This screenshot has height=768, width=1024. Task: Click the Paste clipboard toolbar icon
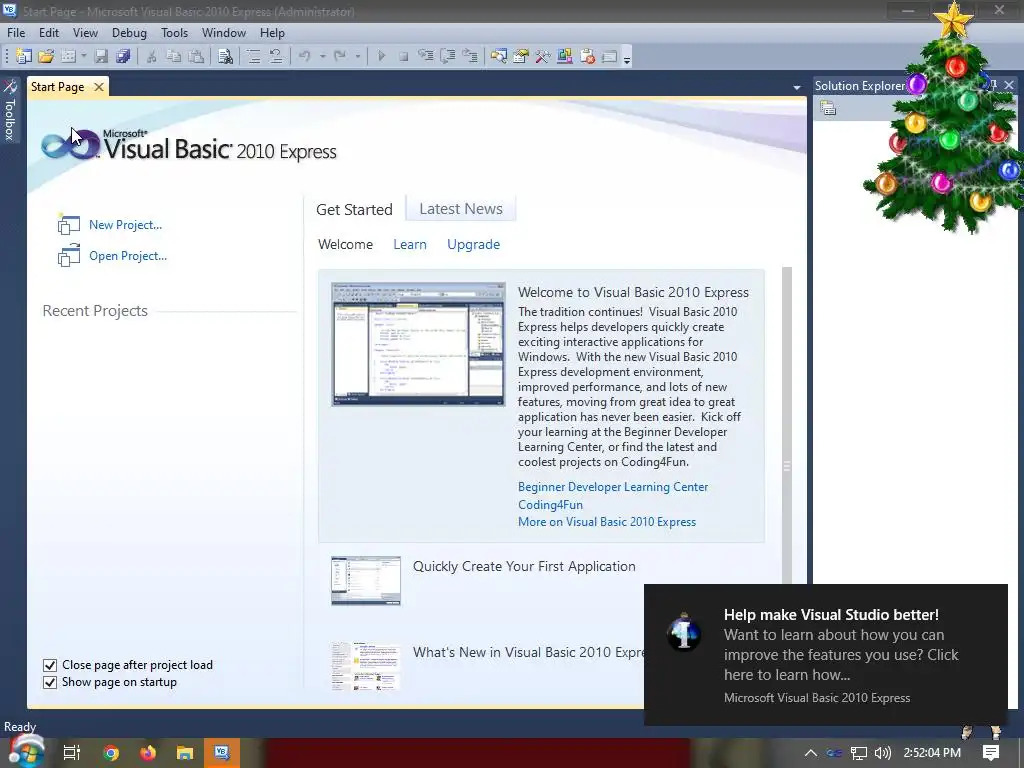click(196, 57)
